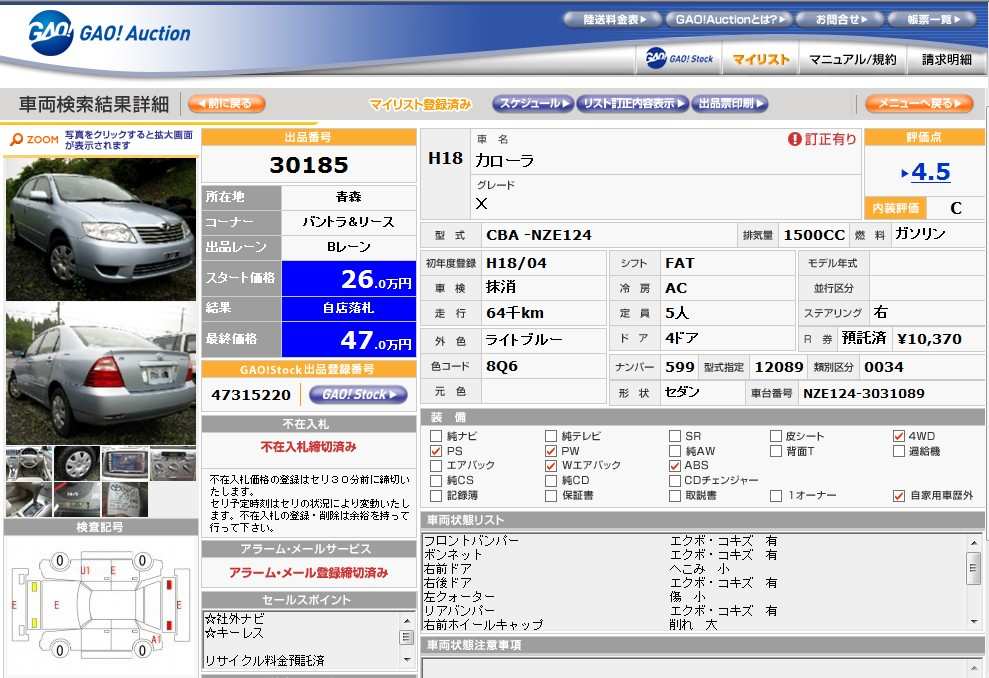Click the model code CBA -NZE124
This screenshot has width=989, height=678.
coord(539,235)
